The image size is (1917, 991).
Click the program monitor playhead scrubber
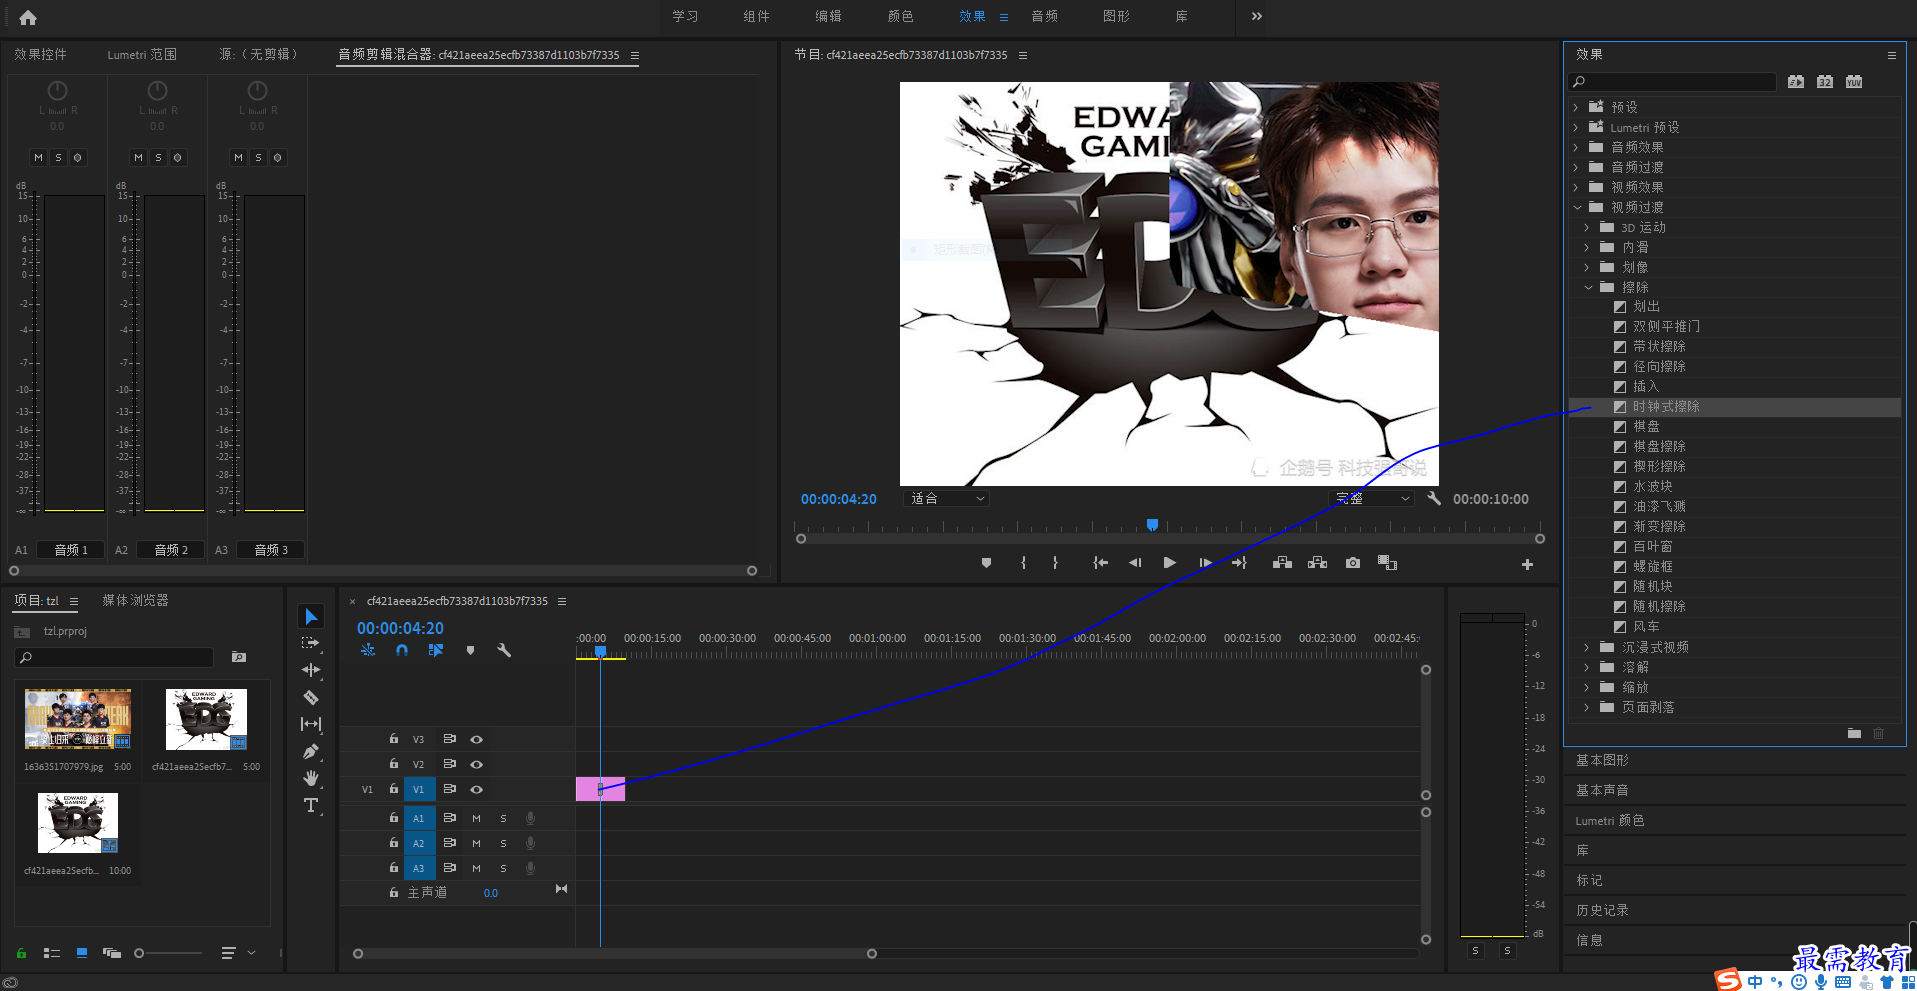pos(1152,525)
